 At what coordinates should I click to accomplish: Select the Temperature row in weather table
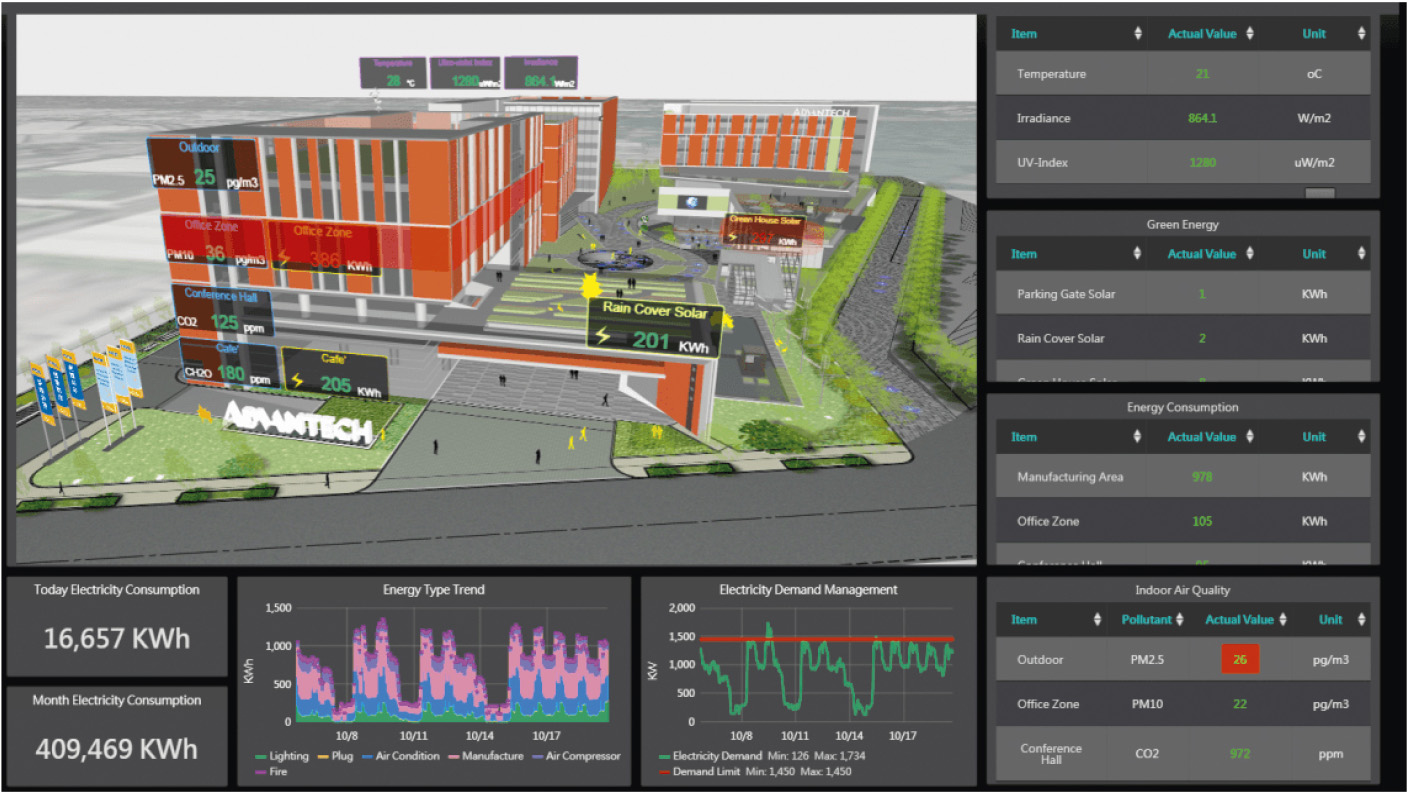(x=1183, y=74)
